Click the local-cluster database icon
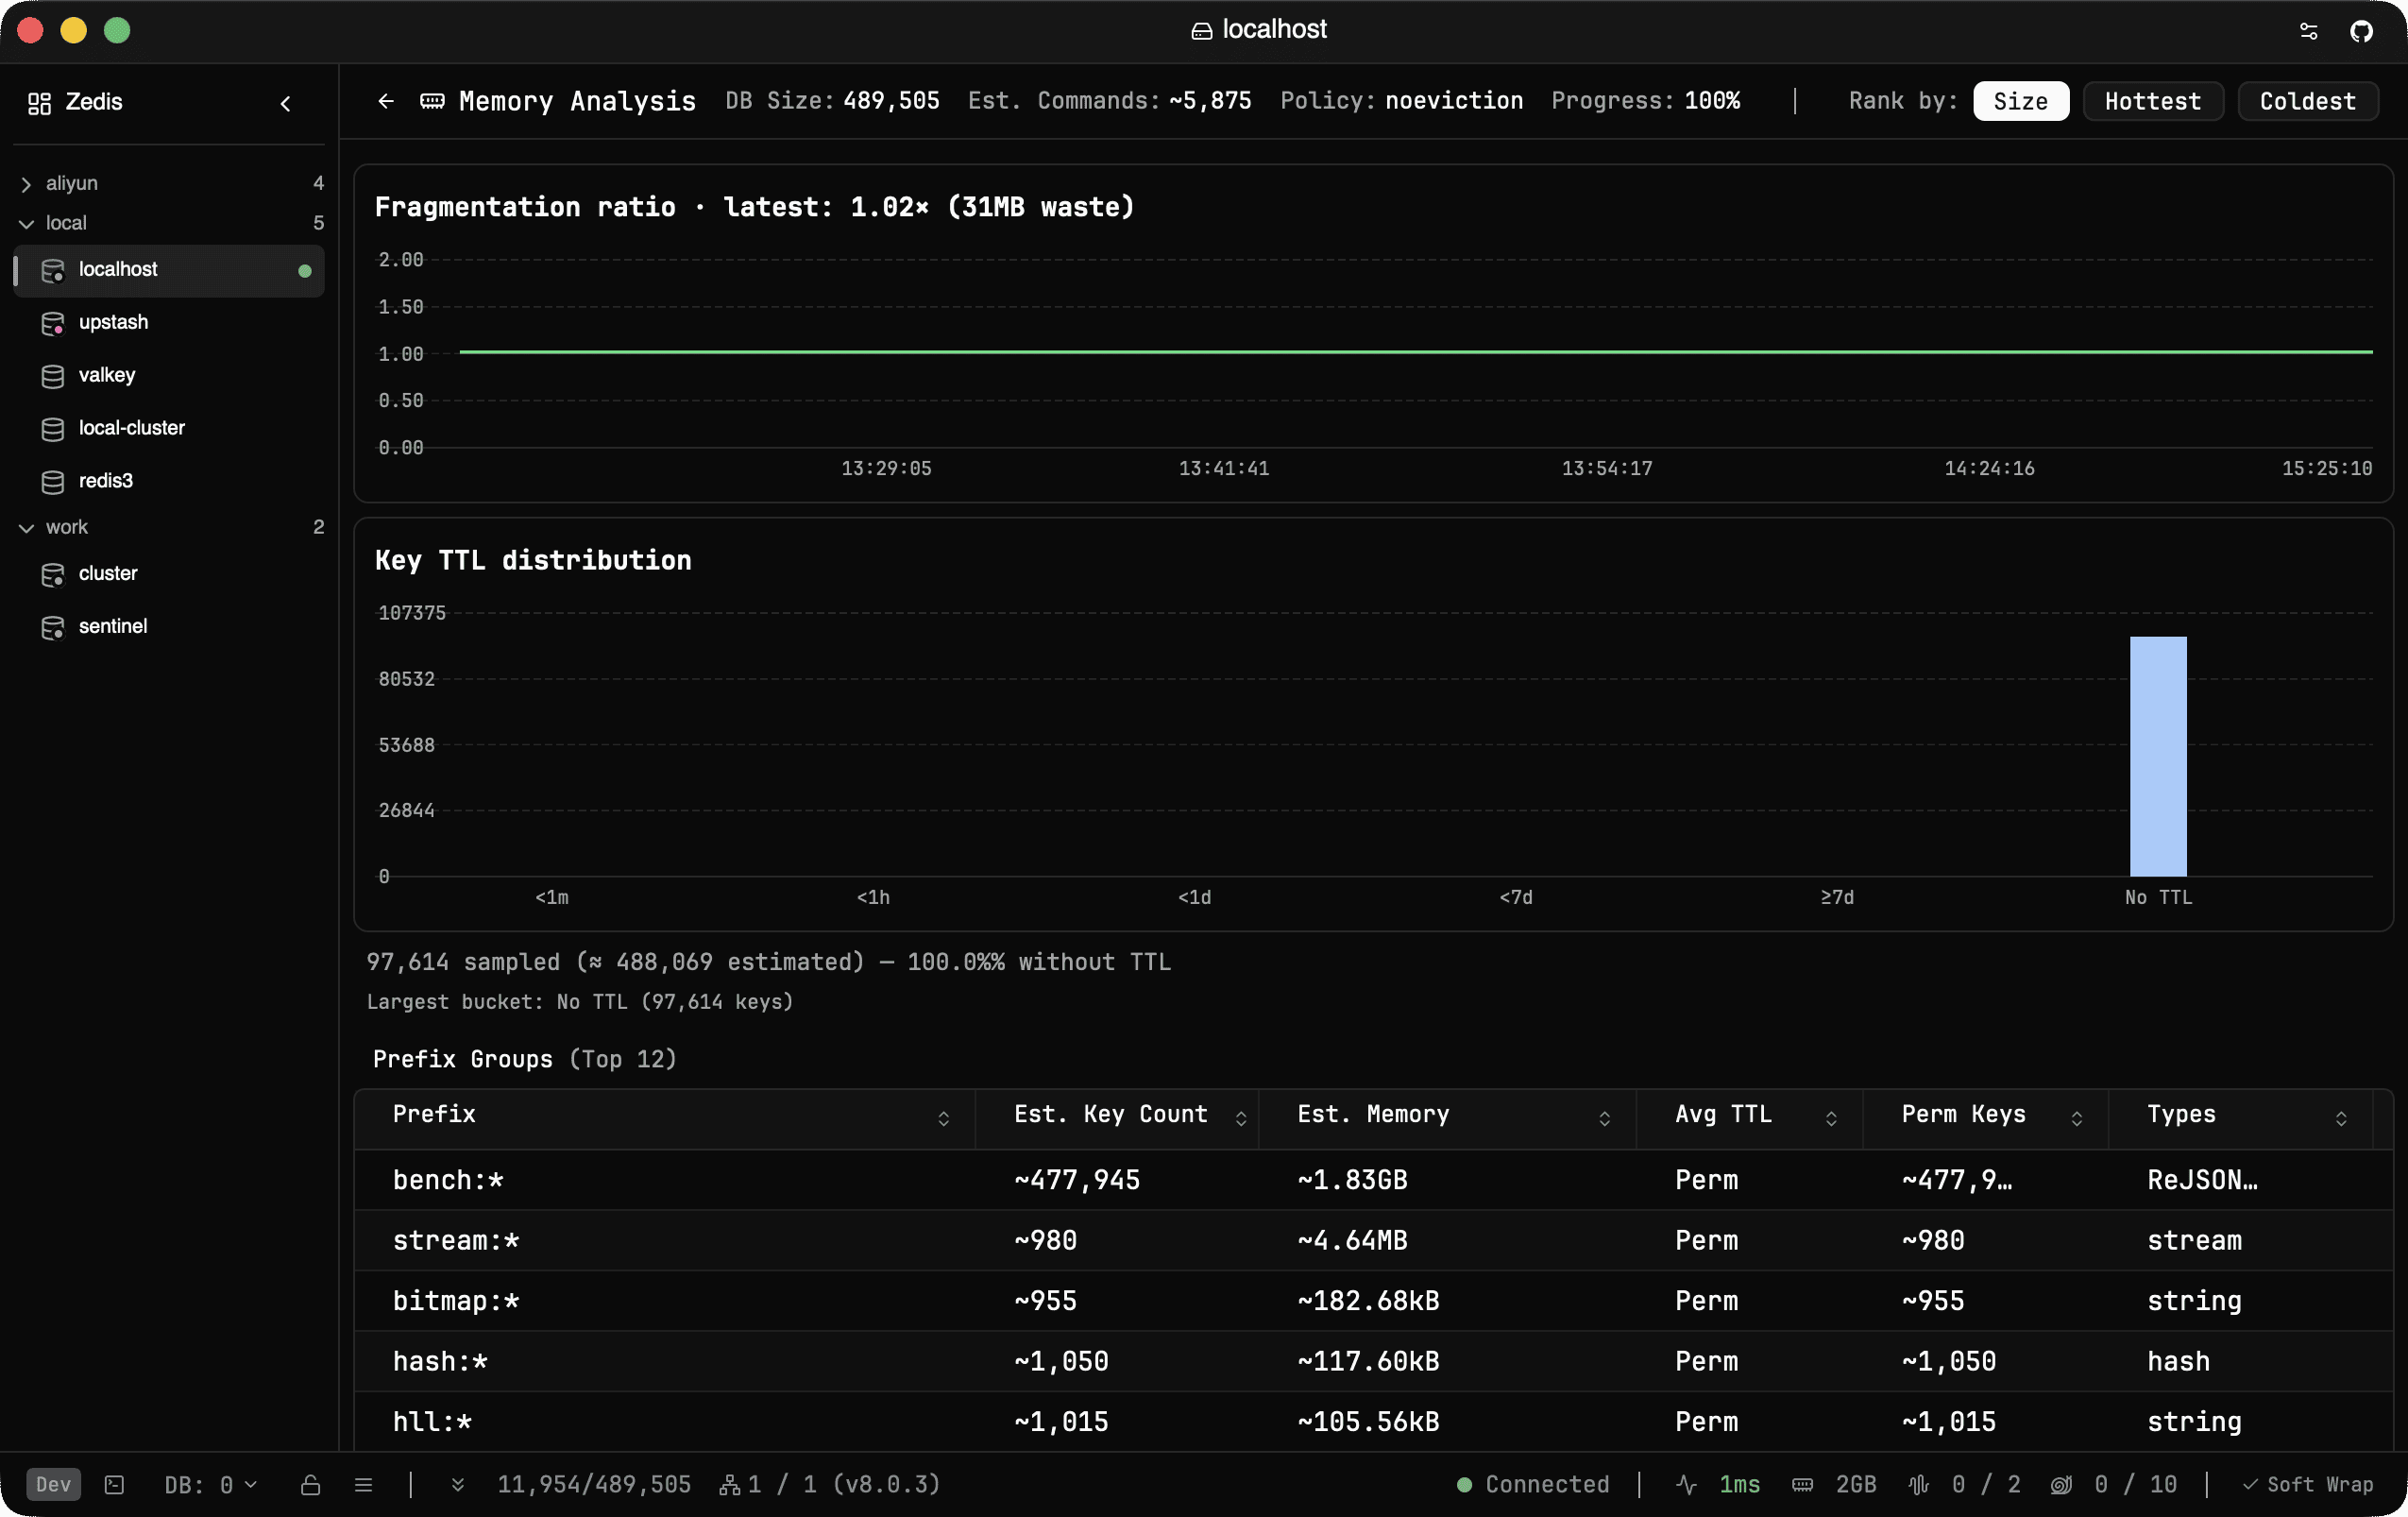The image size is (2408, 1517). point(53,429)
